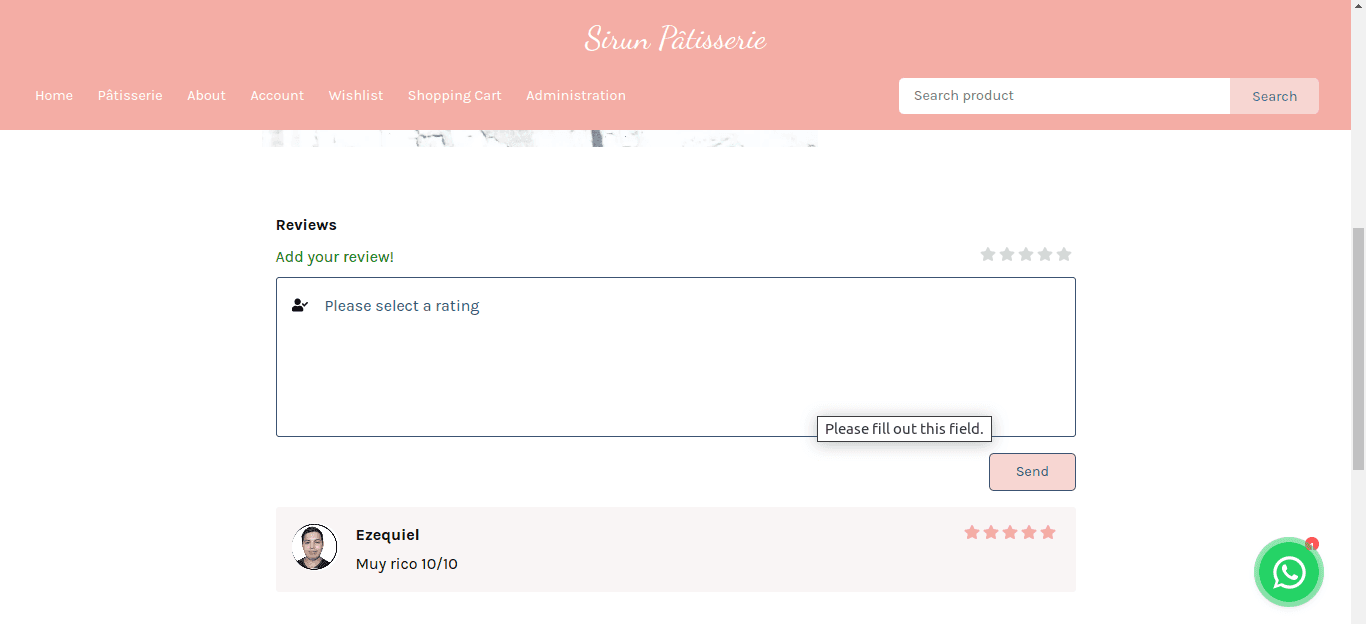Go to the Home page
This screenshot has height=624, width=1366.
54,96
